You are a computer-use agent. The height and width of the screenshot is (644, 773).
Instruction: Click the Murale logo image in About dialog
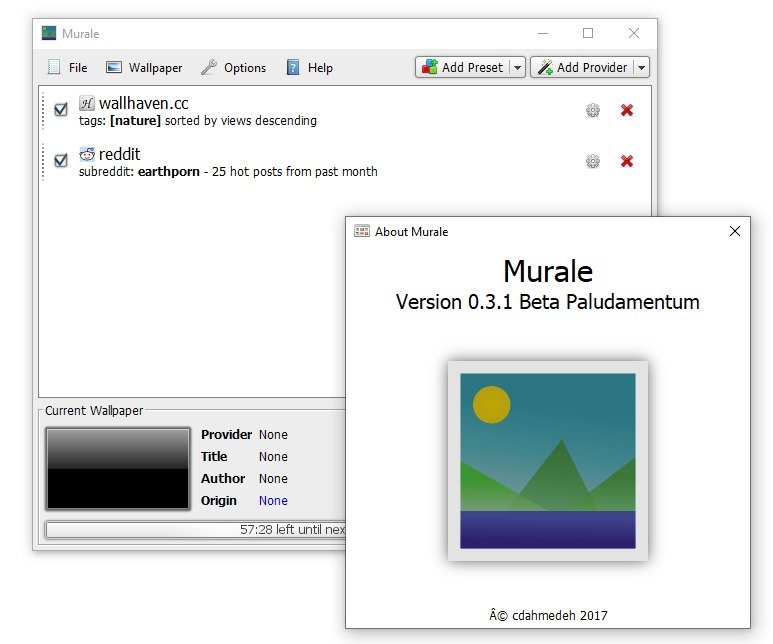(x=548, y=461)
